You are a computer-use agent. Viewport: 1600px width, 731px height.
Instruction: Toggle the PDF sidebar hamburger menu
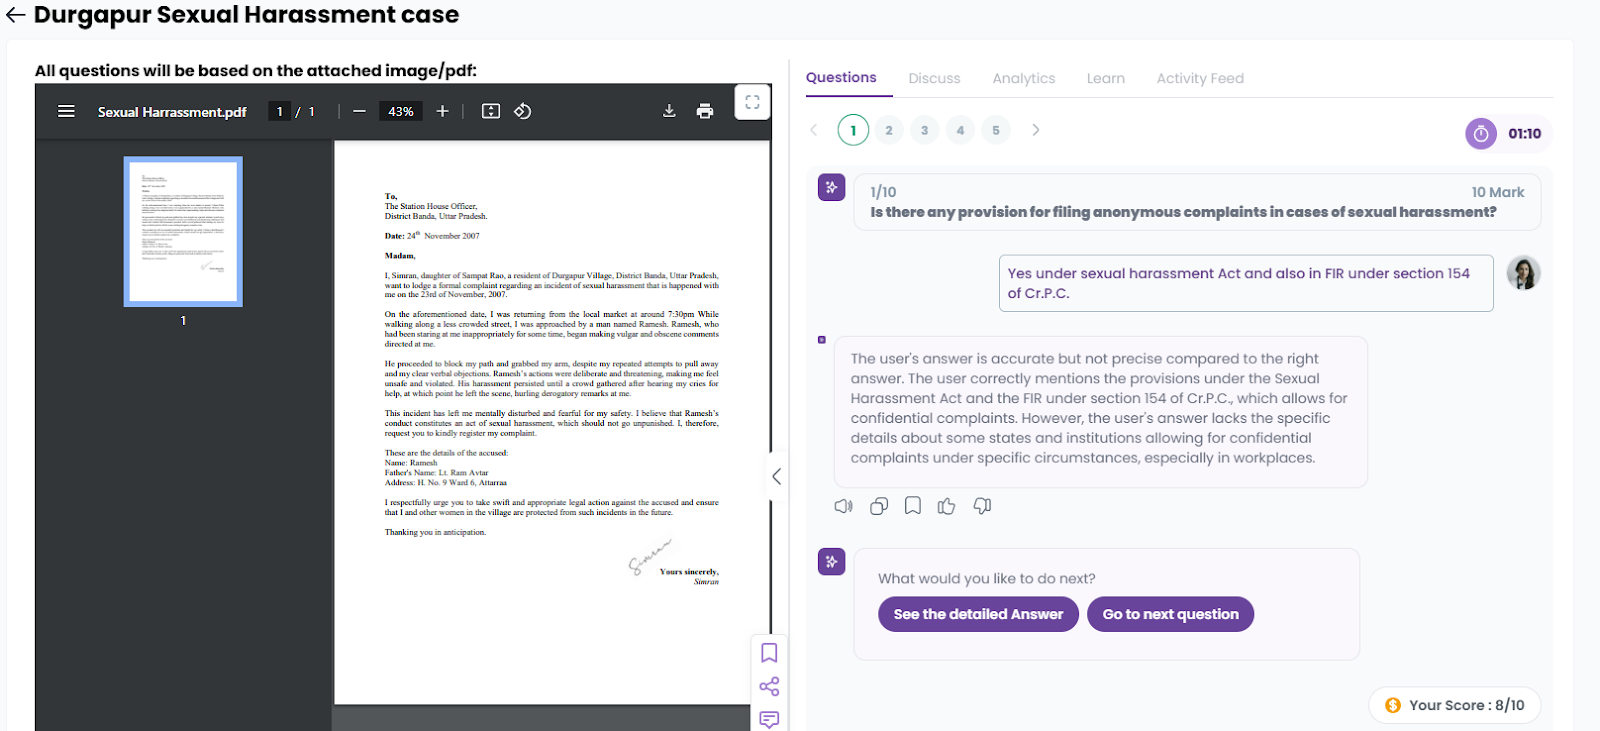point(66,111)
